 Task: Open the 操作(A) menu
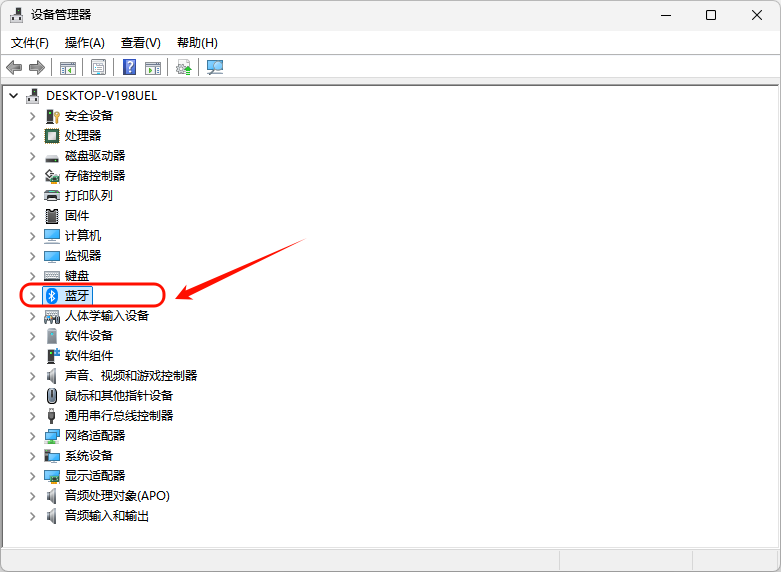pyautogui.click(x=85, y=43)
